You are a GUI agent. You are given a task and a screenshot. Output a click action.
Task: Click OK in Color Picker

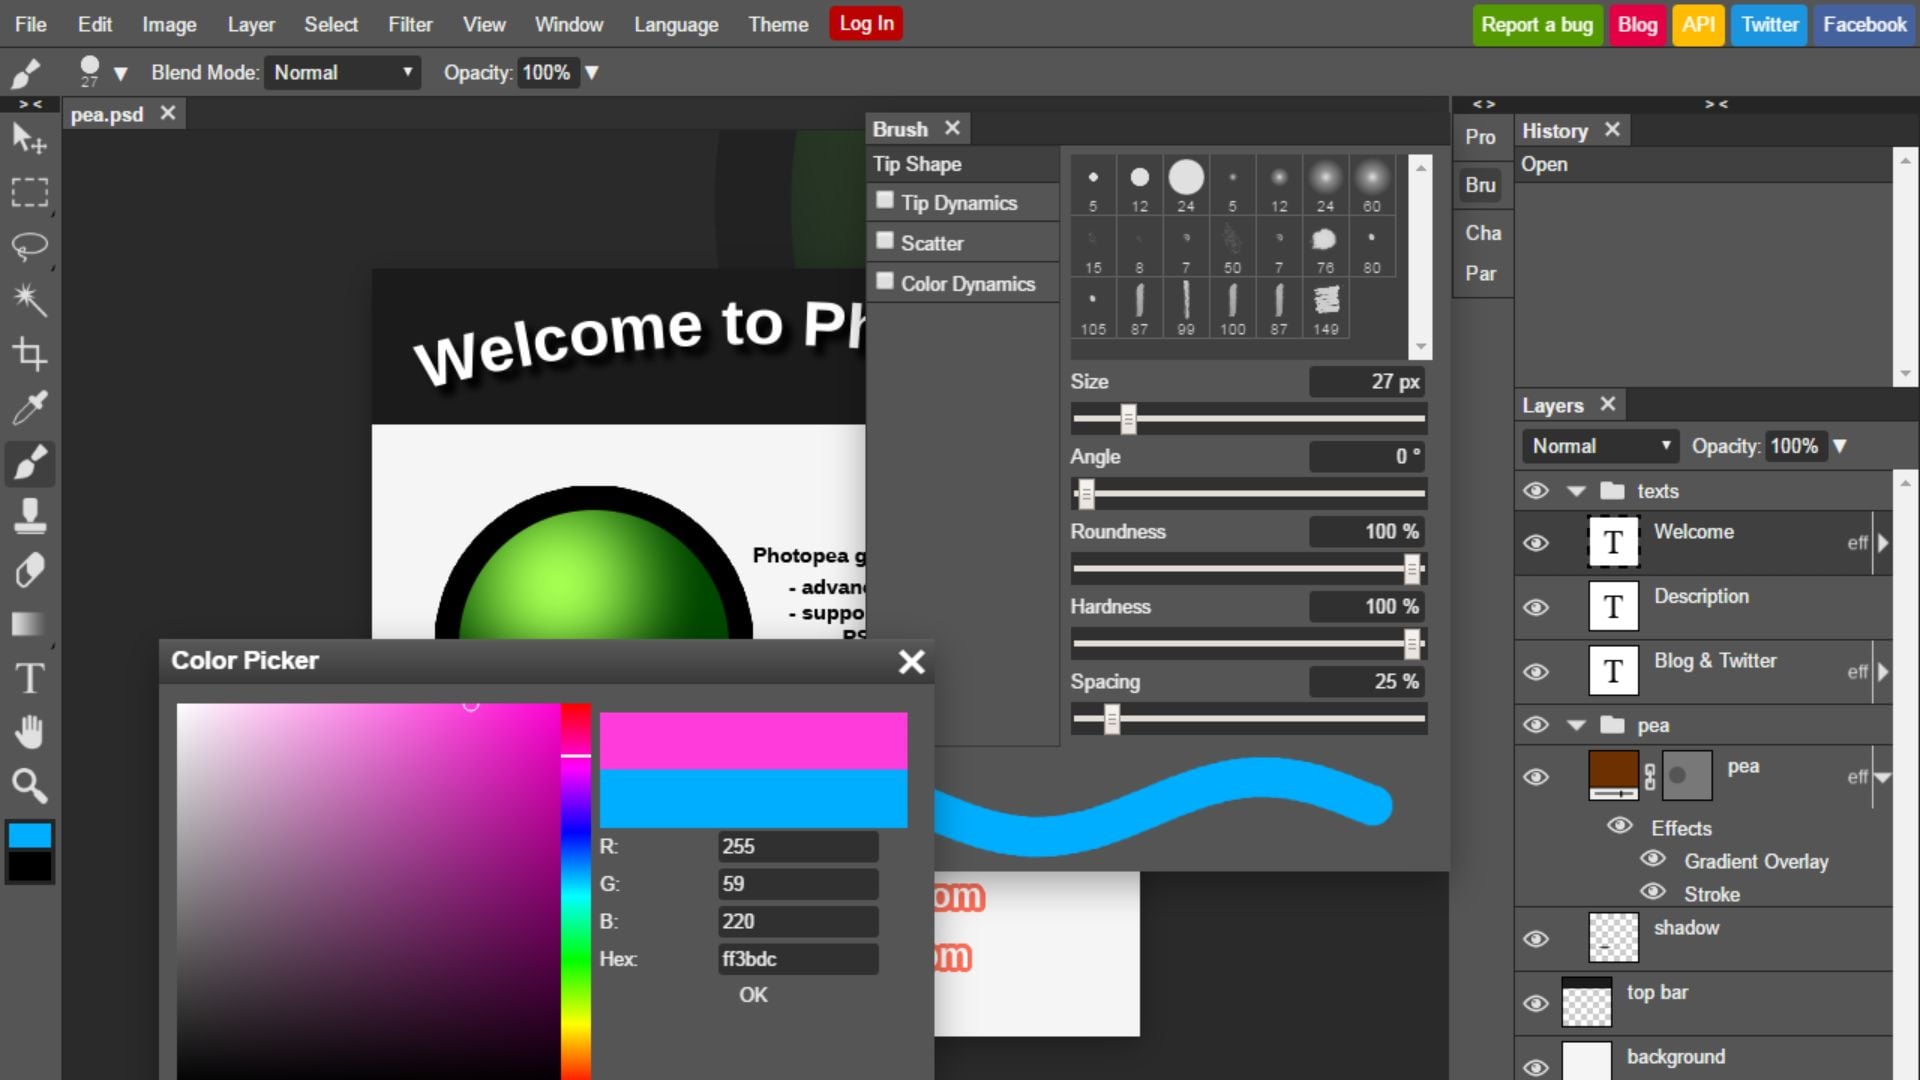click(753, 995)
